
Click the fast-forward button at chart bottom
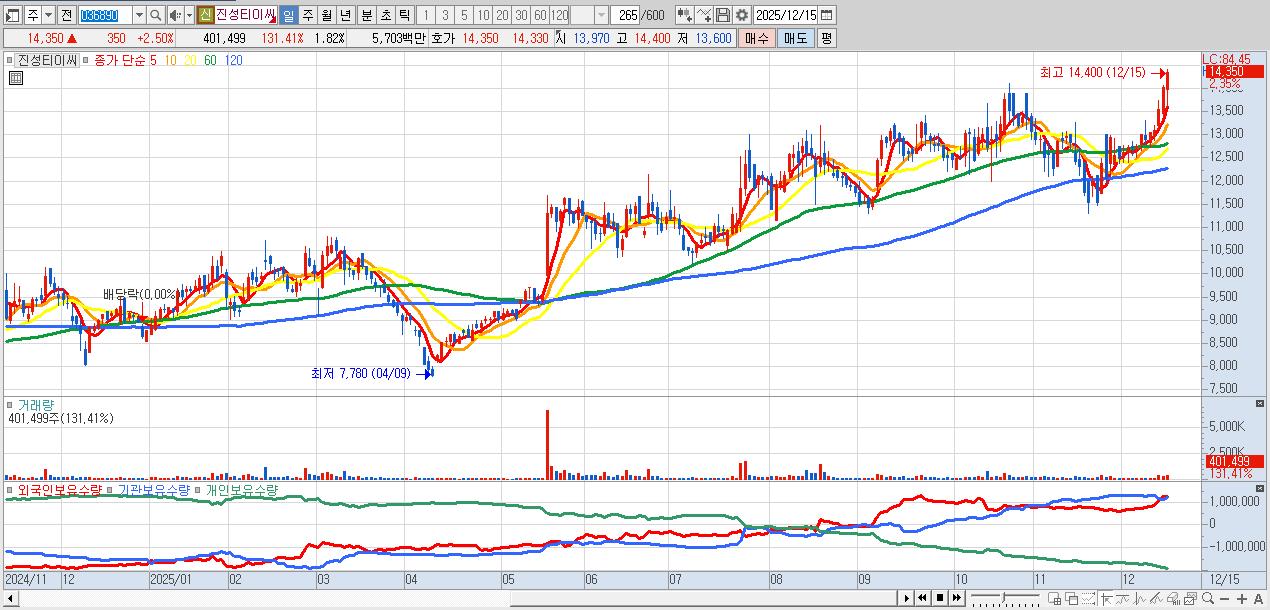(x=956, y=598)
